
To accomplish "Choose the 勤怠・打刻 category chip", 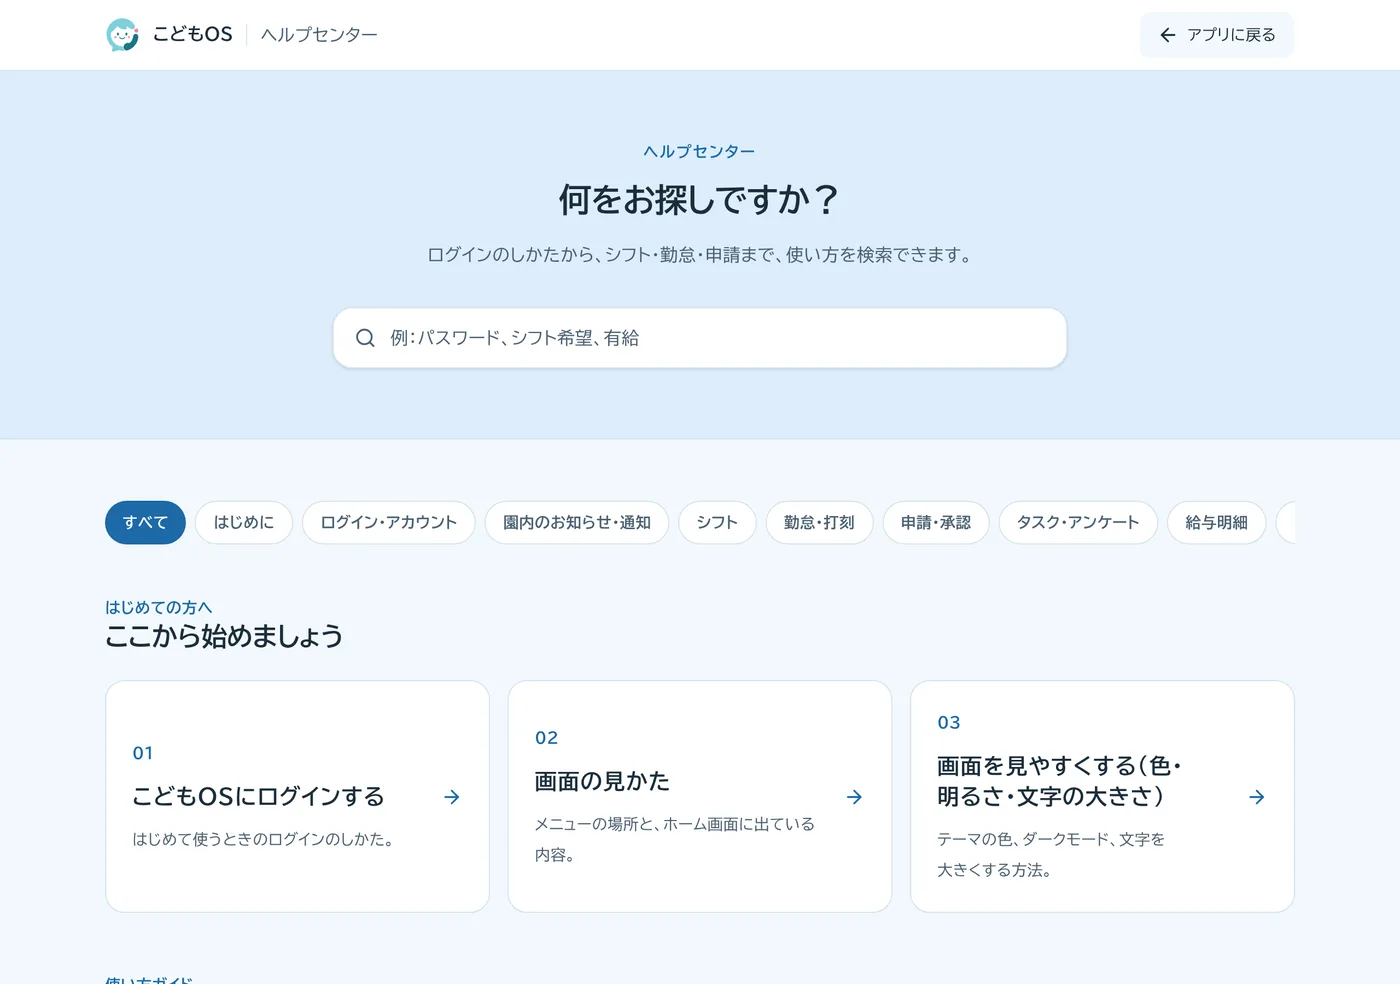I will (x=819, y=522).
